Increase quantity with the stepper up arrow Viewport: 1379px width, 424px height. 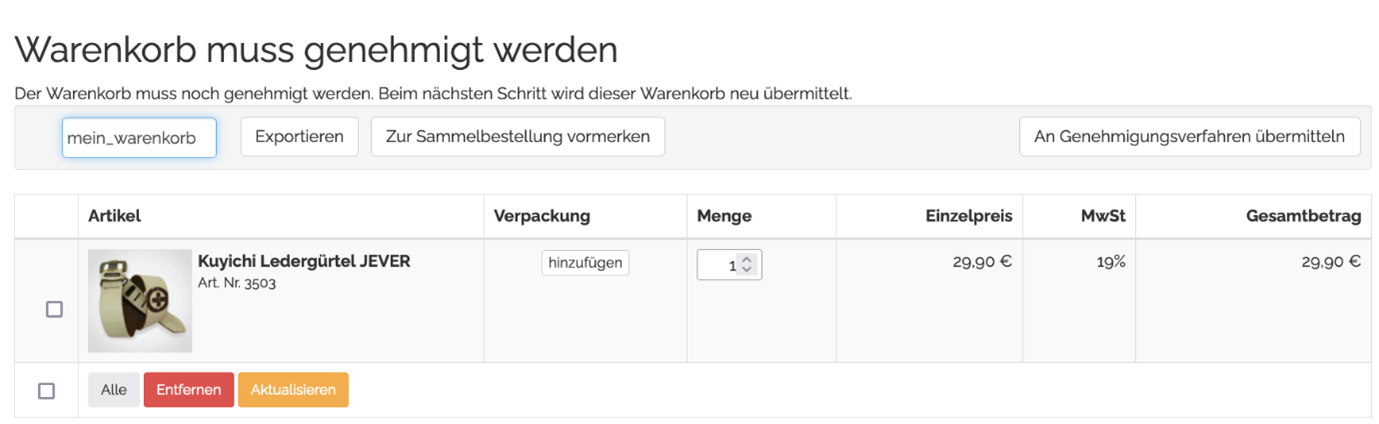(747, 259)
